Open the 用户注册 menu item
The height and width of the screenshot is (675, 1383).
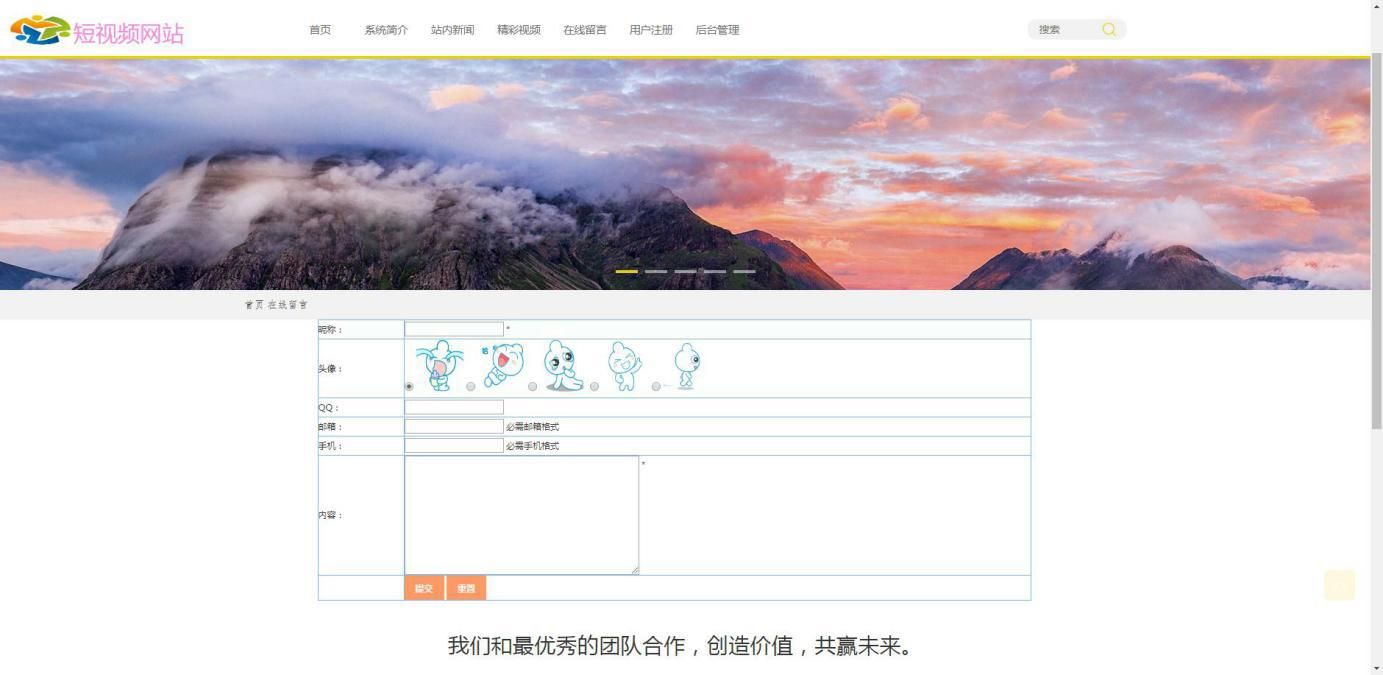[x=651, y=30]
